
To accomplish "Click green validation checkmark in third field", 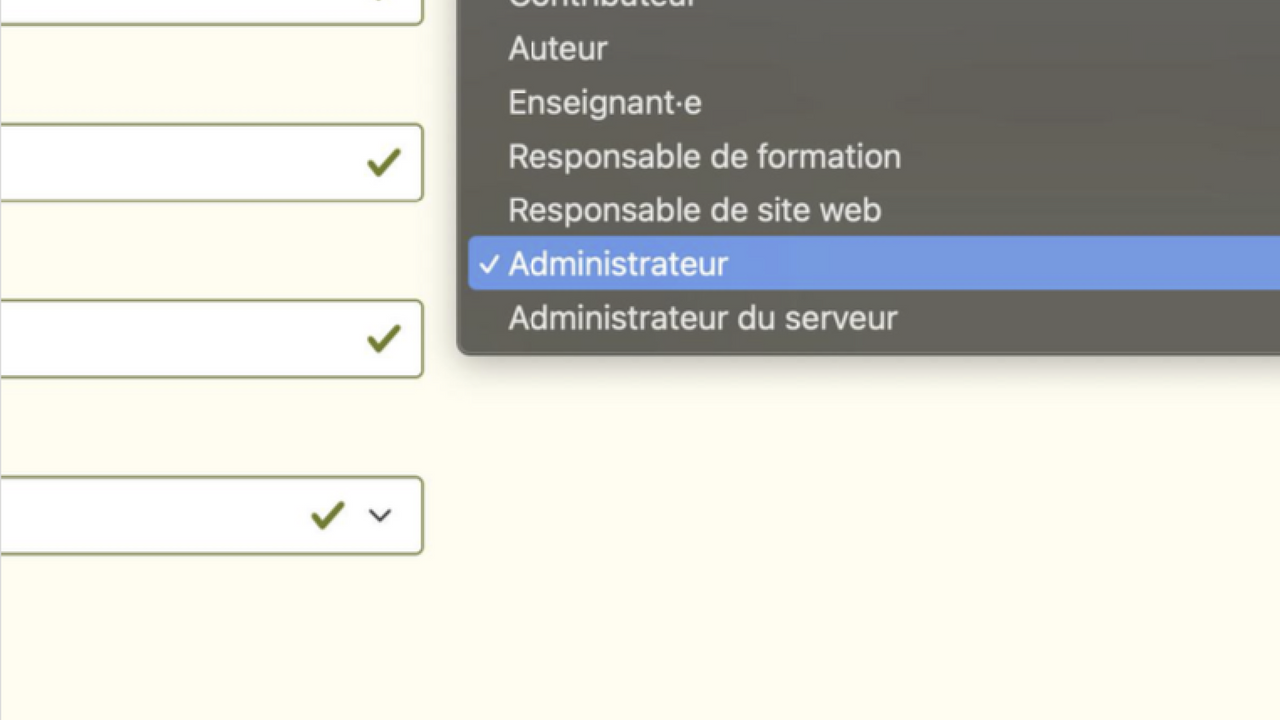I will click(x=383, y=339).
